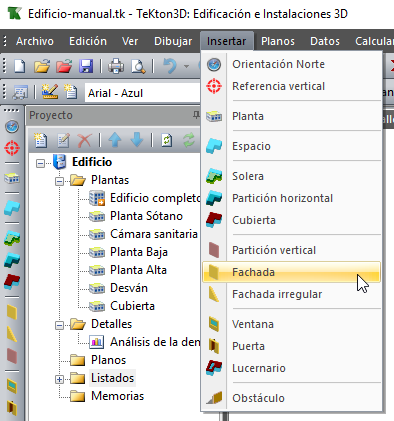This screenshot has height=421, width=394.
Task: Open the Datos menu
Action: (x=325, y=41)
